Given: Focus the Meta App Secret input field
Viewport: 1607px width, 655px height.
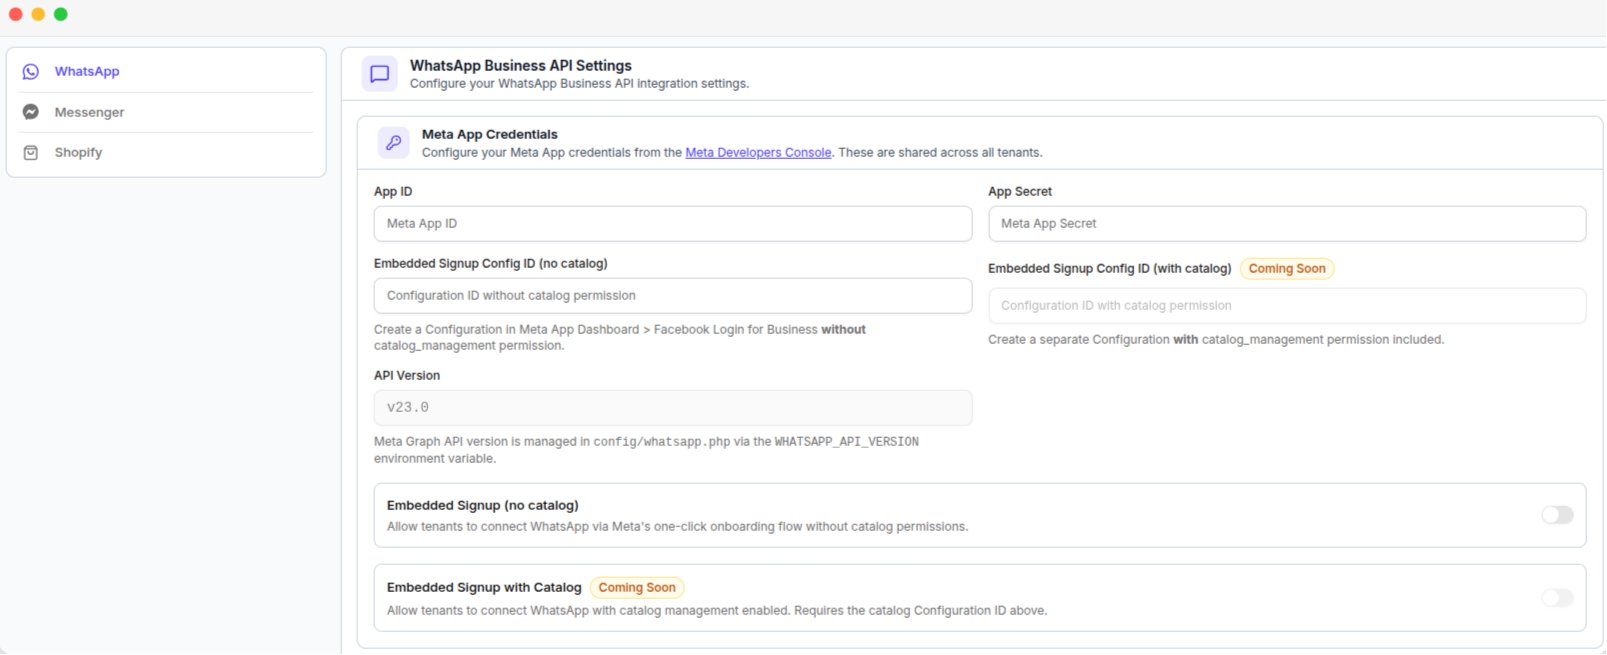Looking at the screenshot, I should click(x=1287, y=224).
